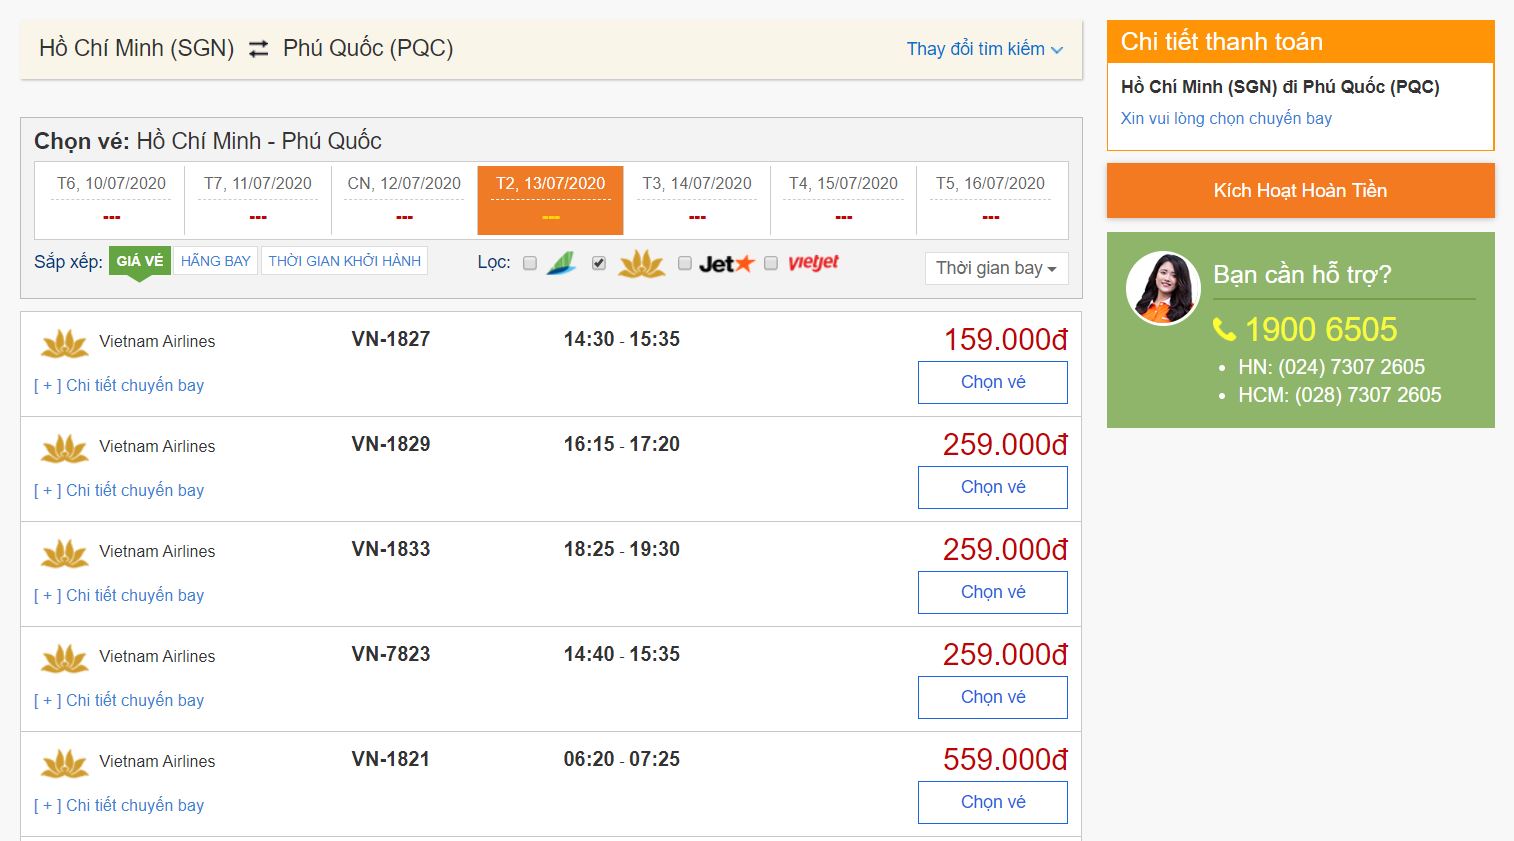Viewport: 1514px width, 841px height.
Task: Select date tab T6, 10/07/2020
Action: pyautogui.click(x=111, y=199)
